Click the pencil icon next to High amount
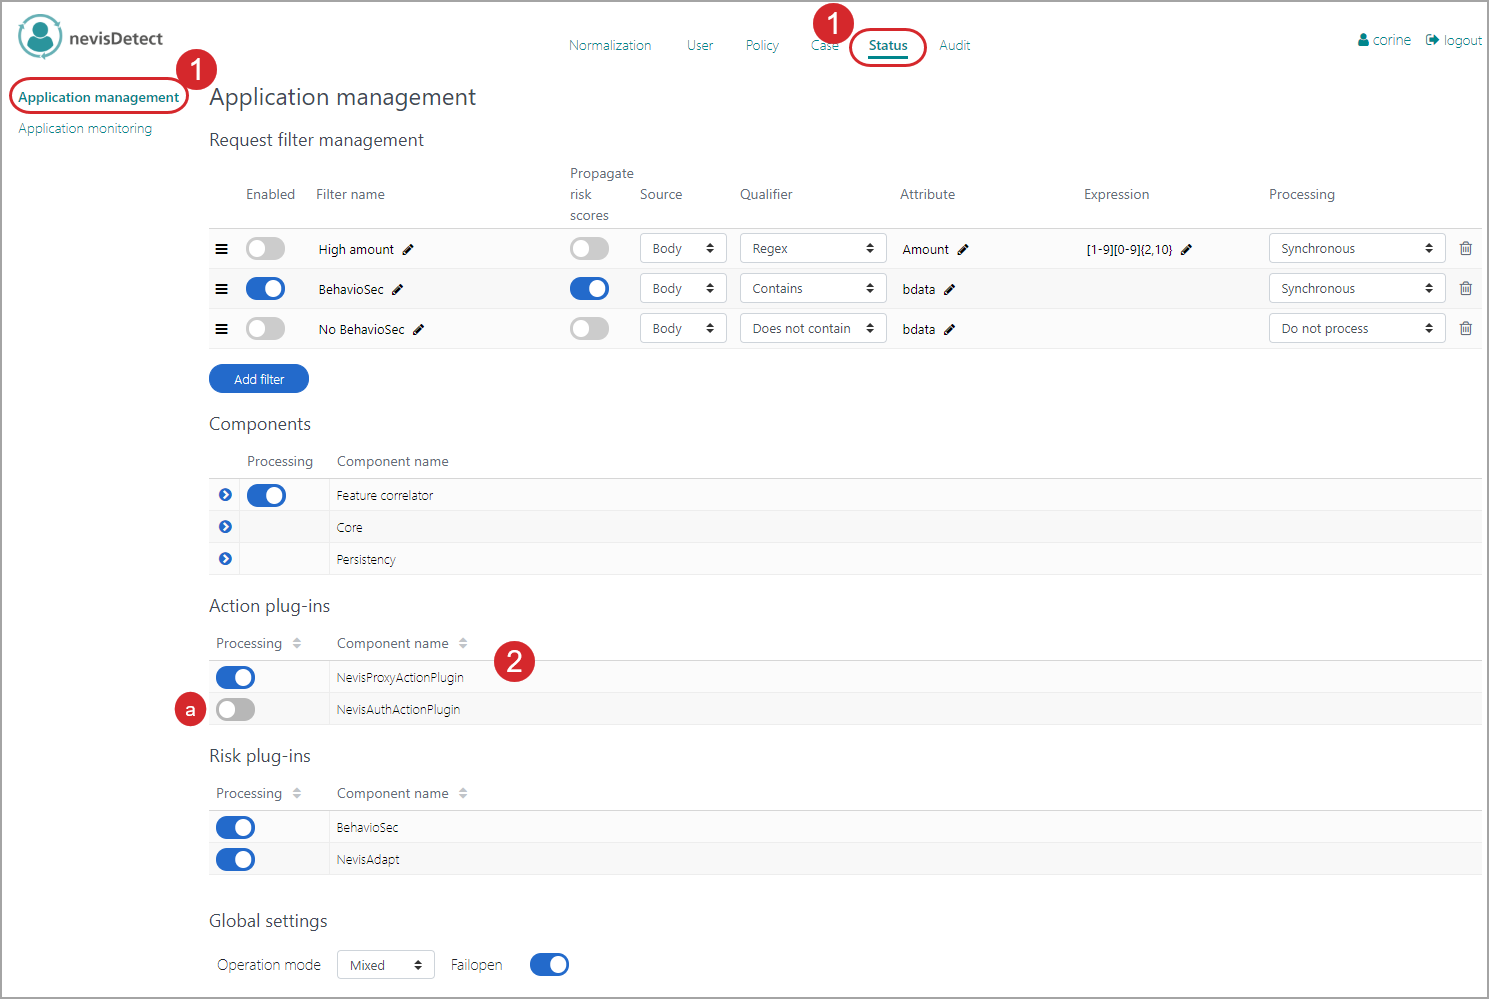Image resolution: width=1489 pixels, height=999 pixels. click(x=408, y=250)
